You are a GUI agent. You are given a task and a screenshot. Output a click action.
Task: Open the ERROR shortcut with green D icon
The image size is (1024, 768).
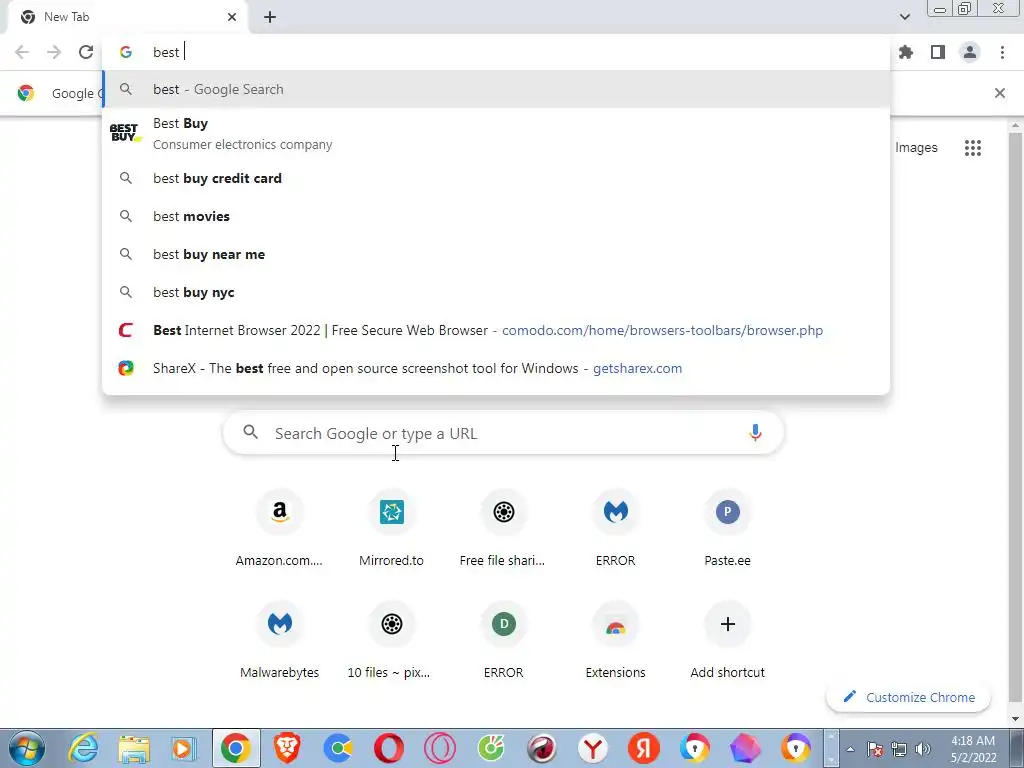click(x=503, y=642)
